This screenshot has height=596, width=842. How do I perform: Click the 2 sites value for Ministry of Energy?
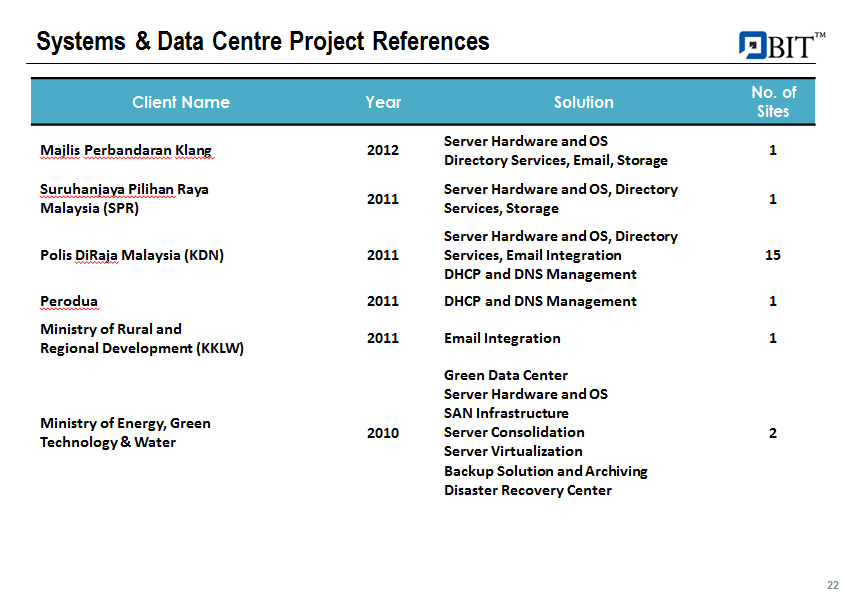(773, 433)
